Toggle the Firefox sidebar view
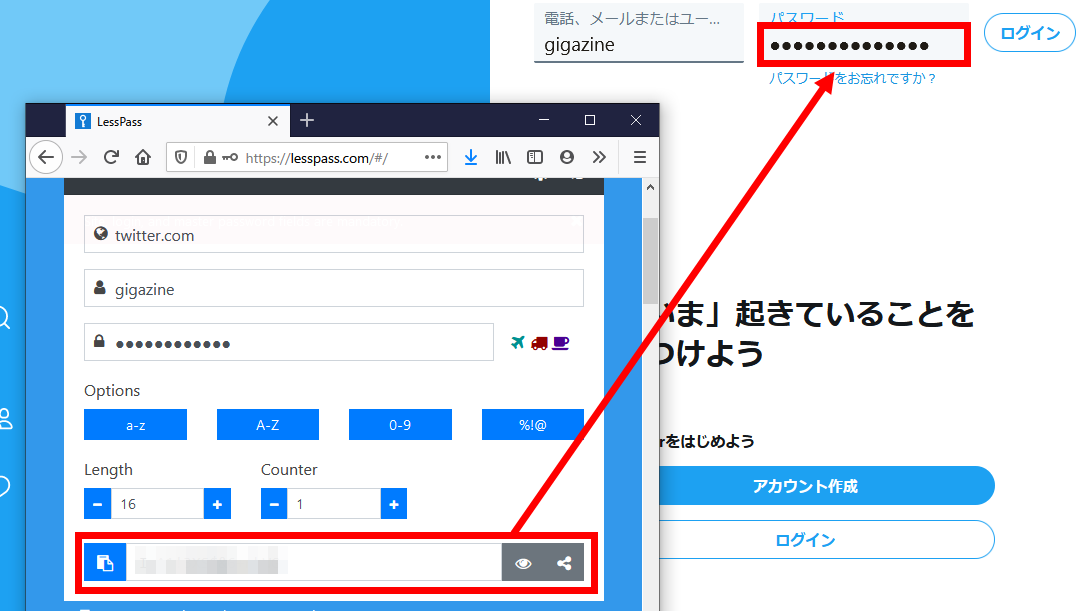The image size is (1087, 611). [535, 157]
